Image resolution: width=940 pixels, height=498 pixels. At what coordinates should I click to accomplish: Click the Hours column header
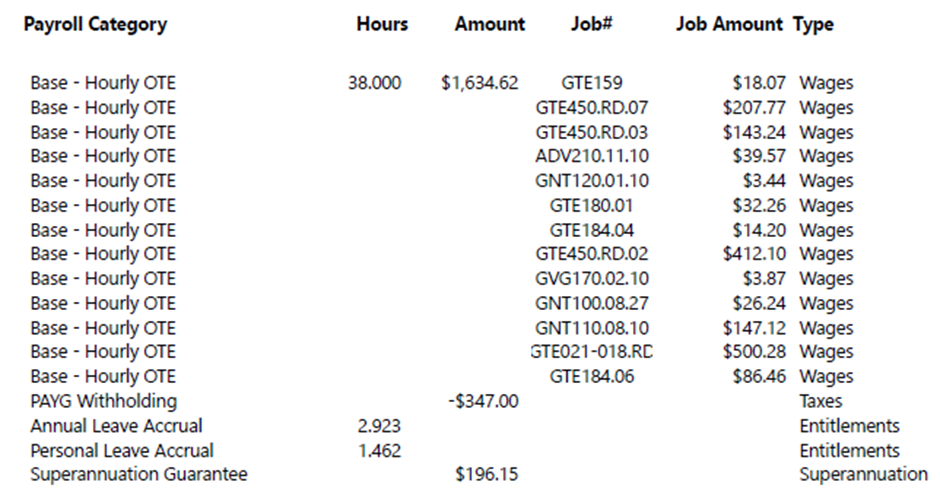(382, 24)
